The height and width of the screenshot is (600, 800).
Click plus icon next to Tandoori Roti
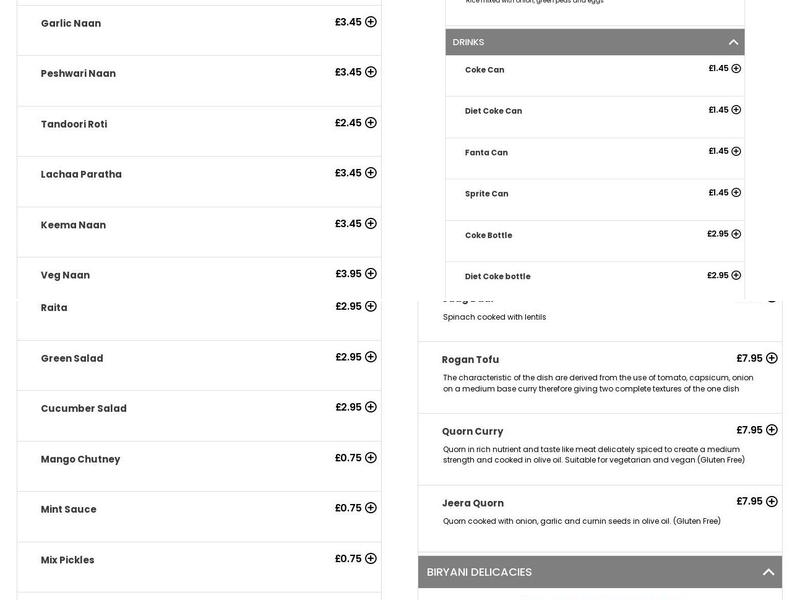(x=371, y=123)
